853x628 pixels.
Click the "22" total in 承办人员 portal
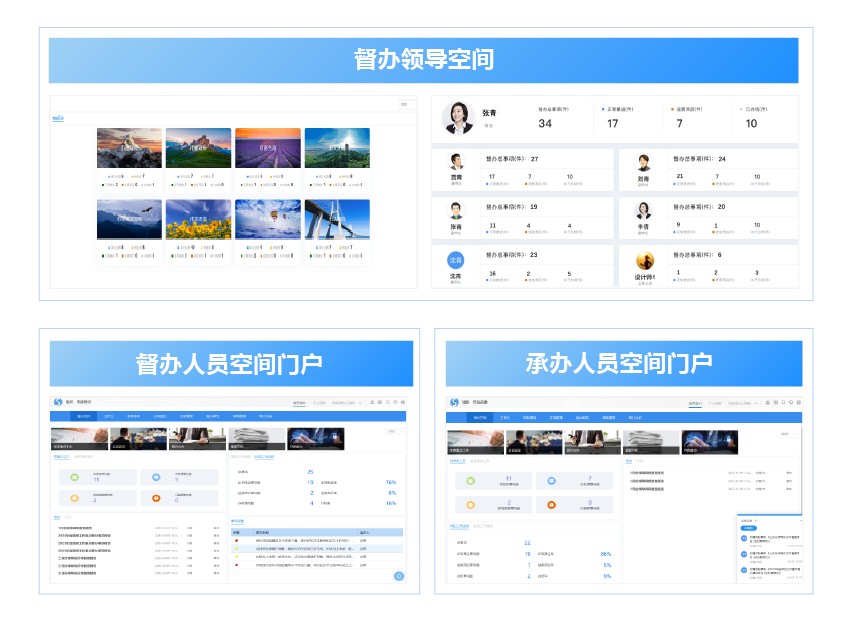(527, 543)
